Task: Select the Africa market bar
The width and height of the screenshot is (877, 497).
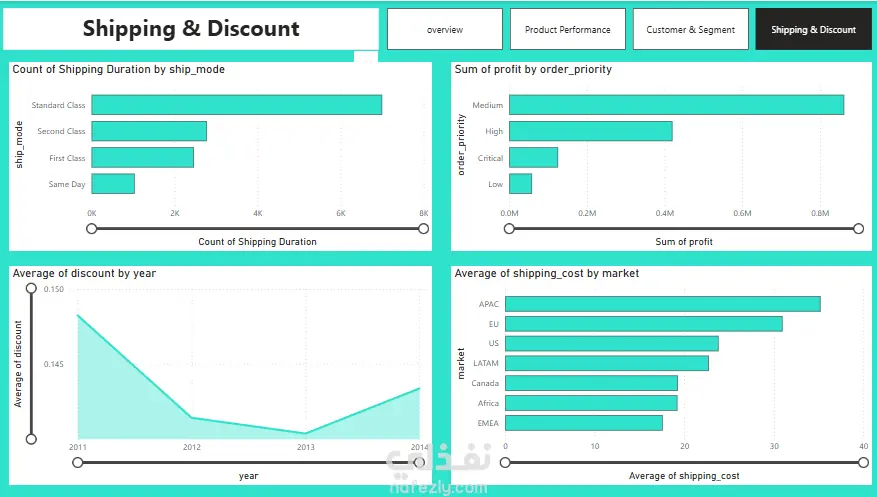Action: [x=591, y=403]
